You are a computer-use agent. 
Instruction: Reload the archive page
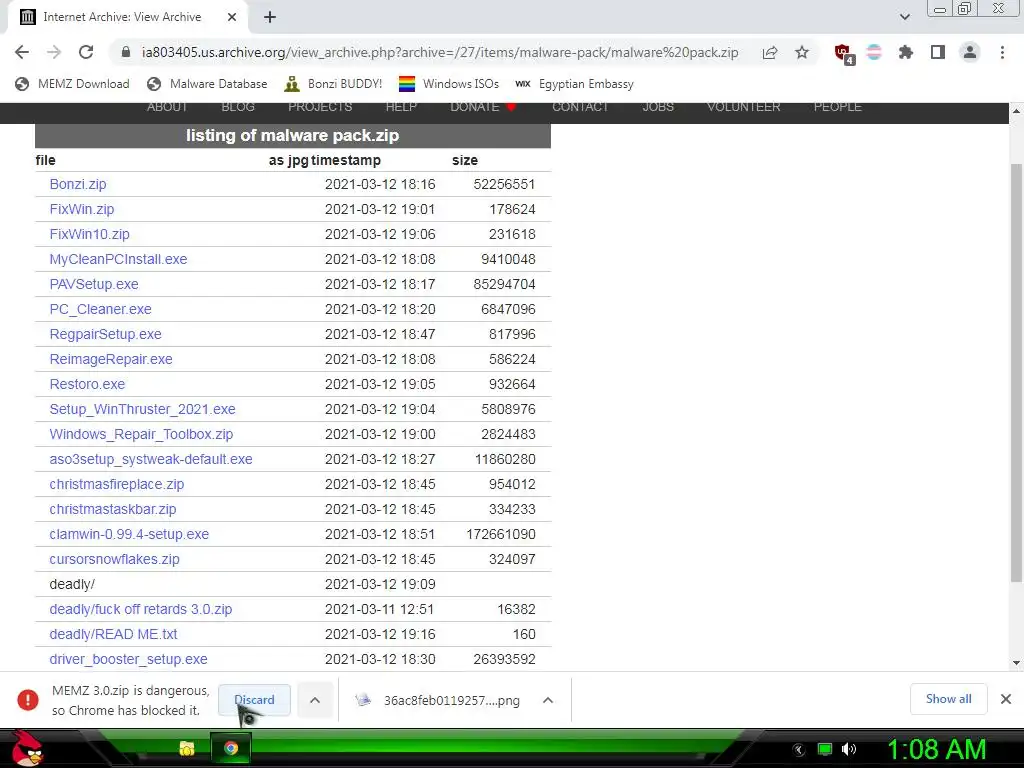point(86,52)
